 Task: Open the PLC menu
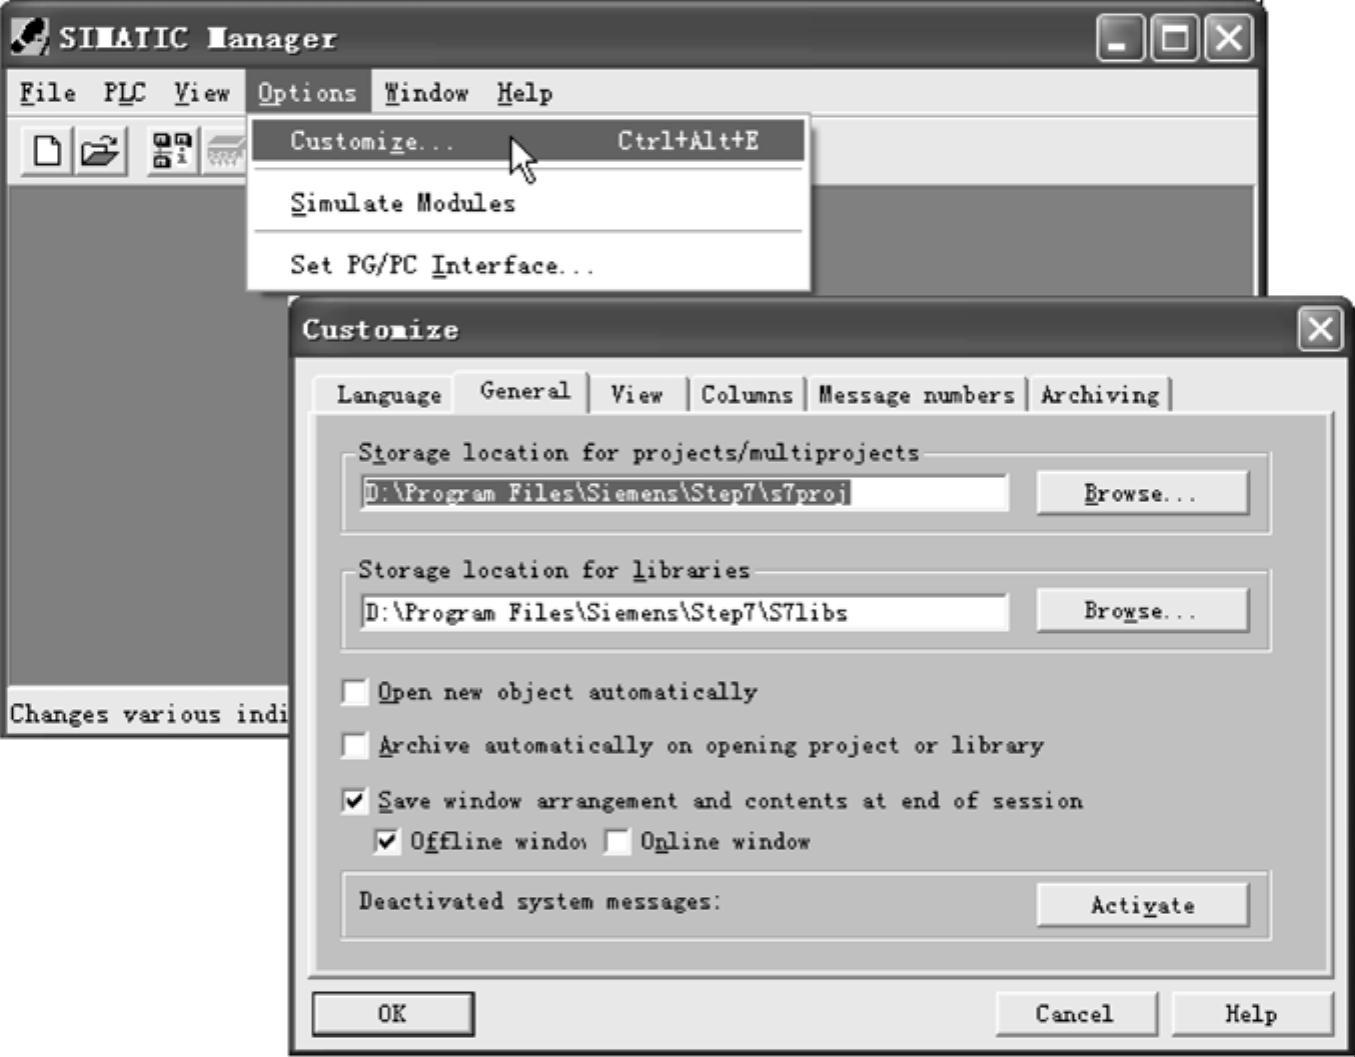(124, 93)
